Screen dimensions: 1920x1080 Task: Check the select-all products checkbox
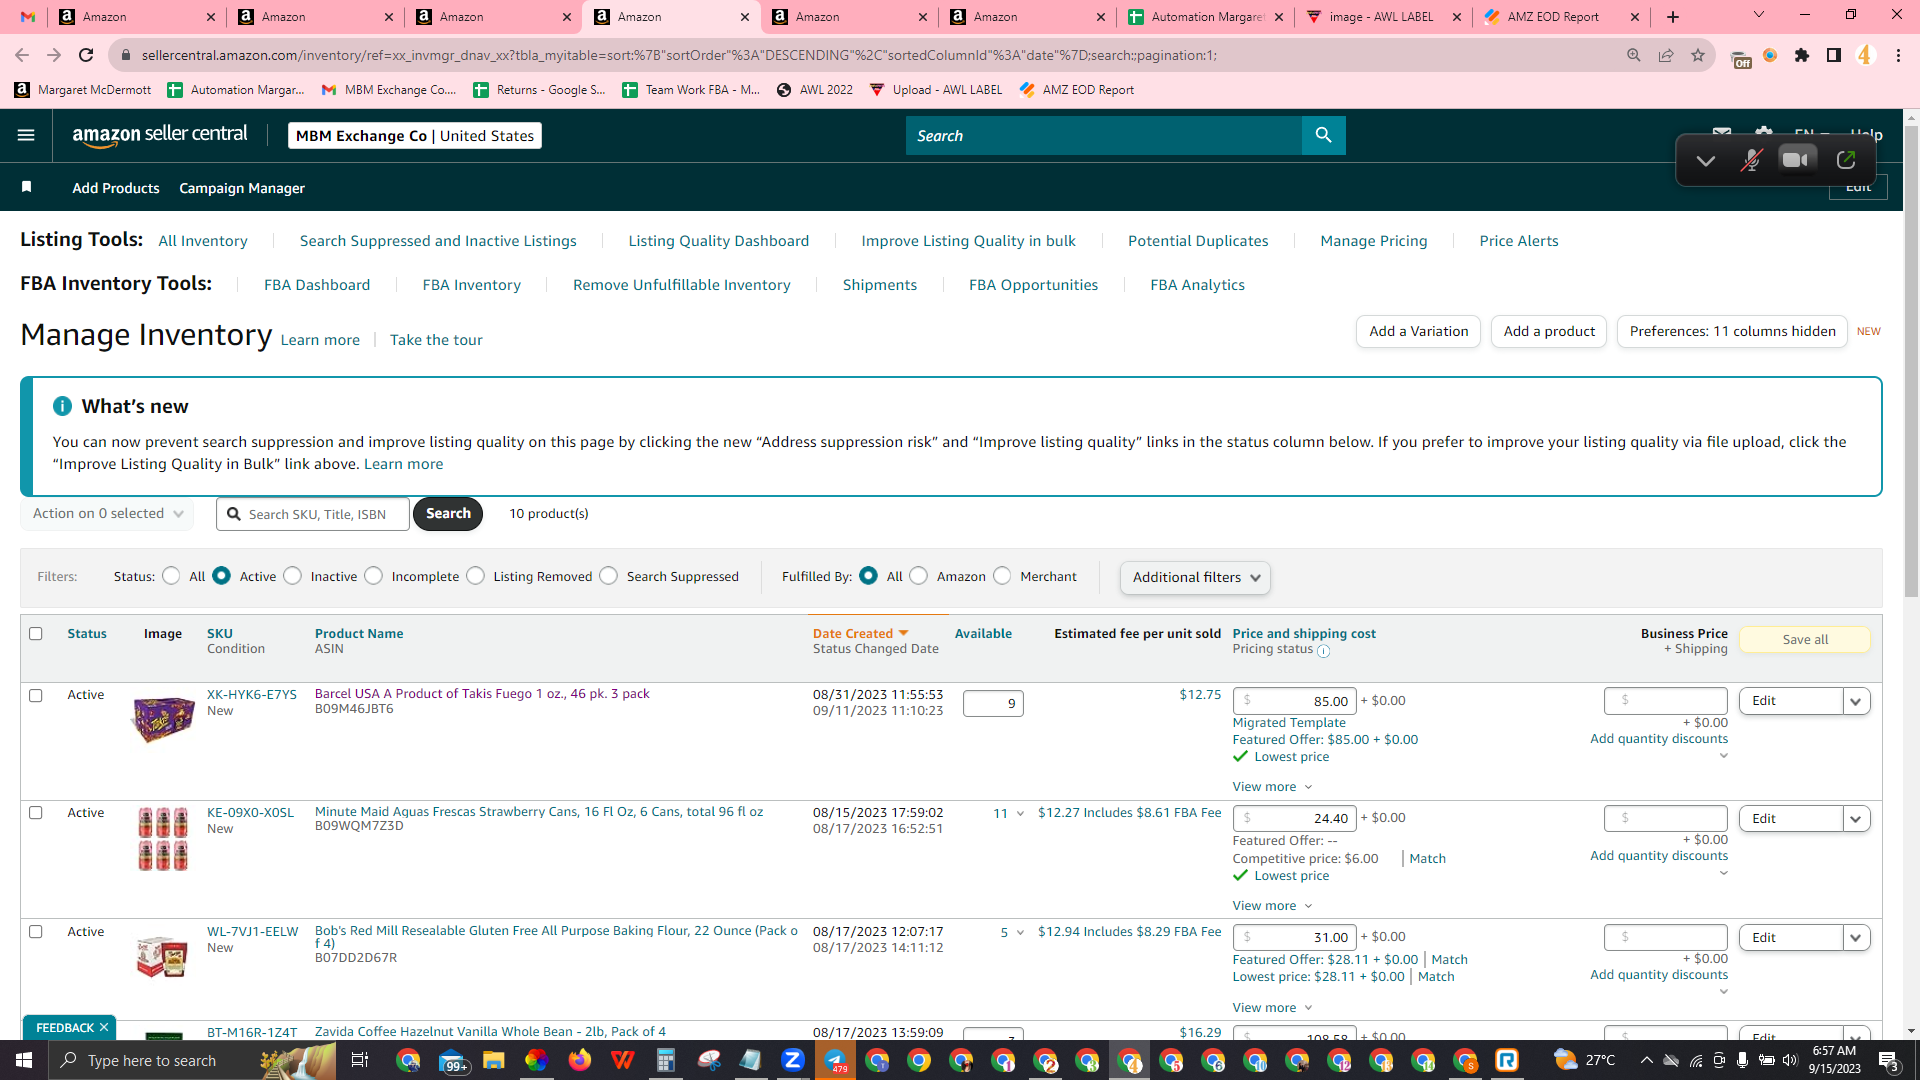click(x=36, y=633)
